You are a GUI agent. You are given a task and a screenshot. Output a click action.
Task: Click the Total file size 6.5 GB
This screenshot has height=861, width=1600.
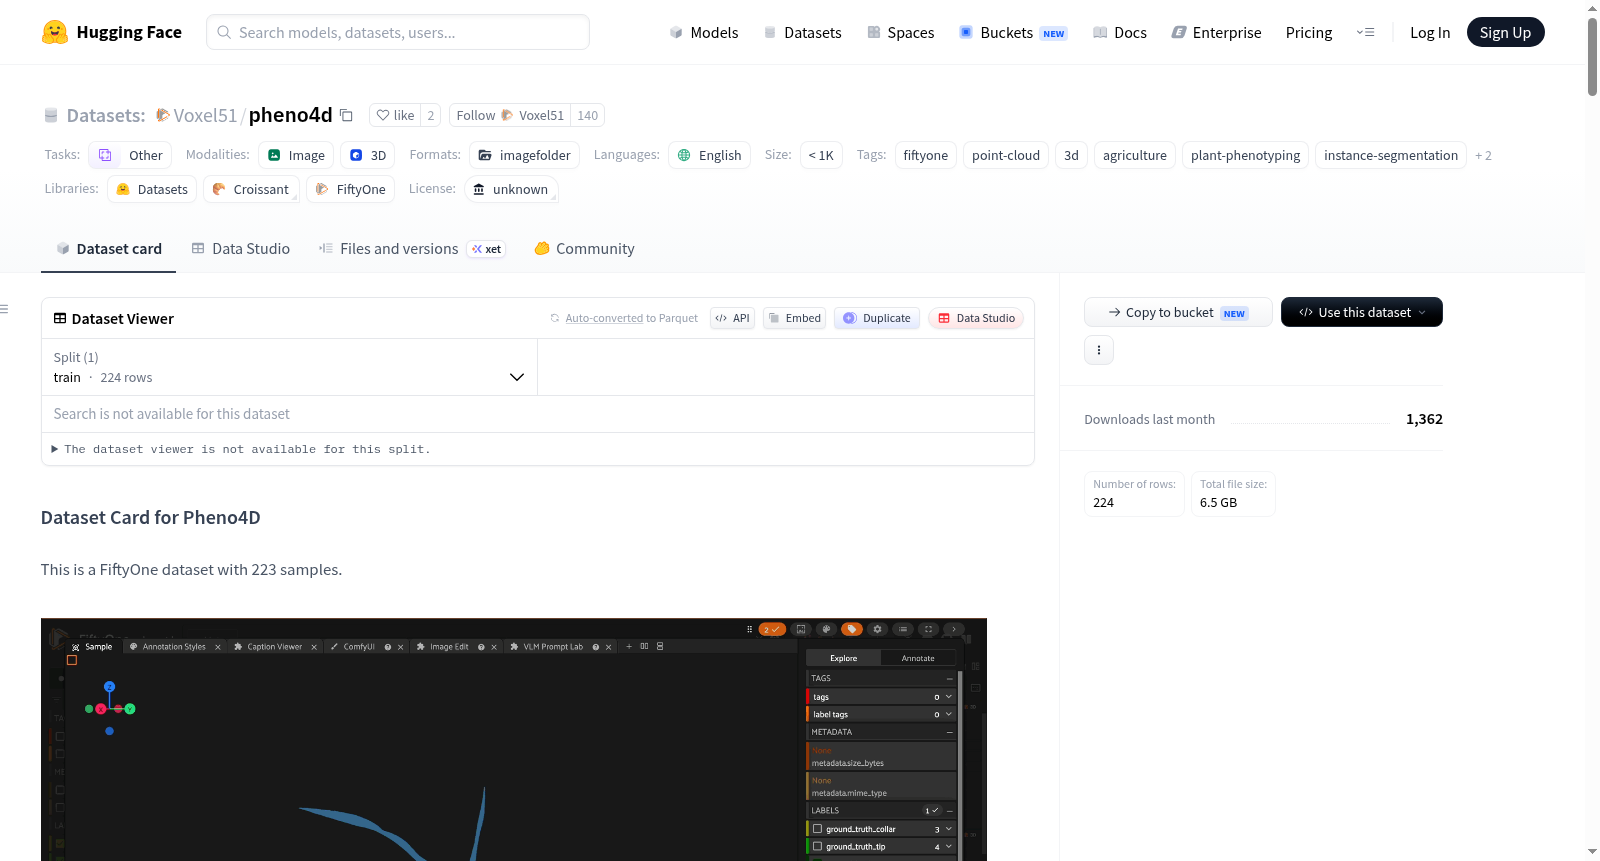coord(1218,503)
